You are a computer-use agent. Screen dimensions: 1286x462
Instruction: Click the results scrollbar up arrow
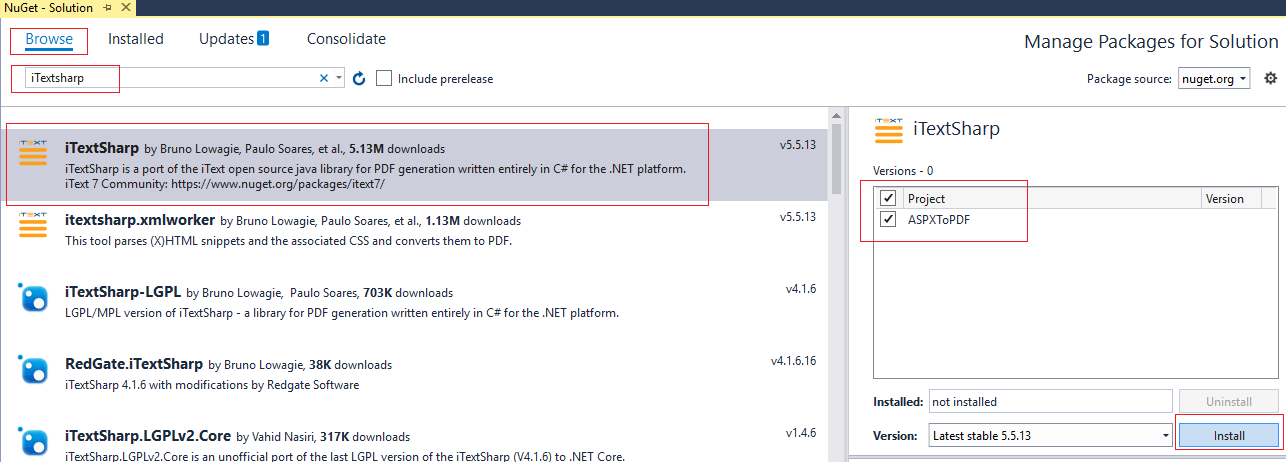836,115
